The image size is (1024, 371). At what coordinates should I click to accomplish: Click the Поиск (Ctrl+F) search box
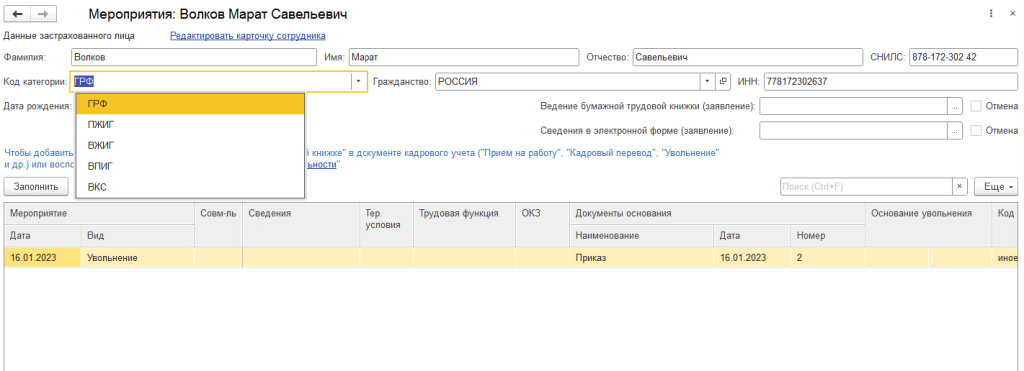866,186
